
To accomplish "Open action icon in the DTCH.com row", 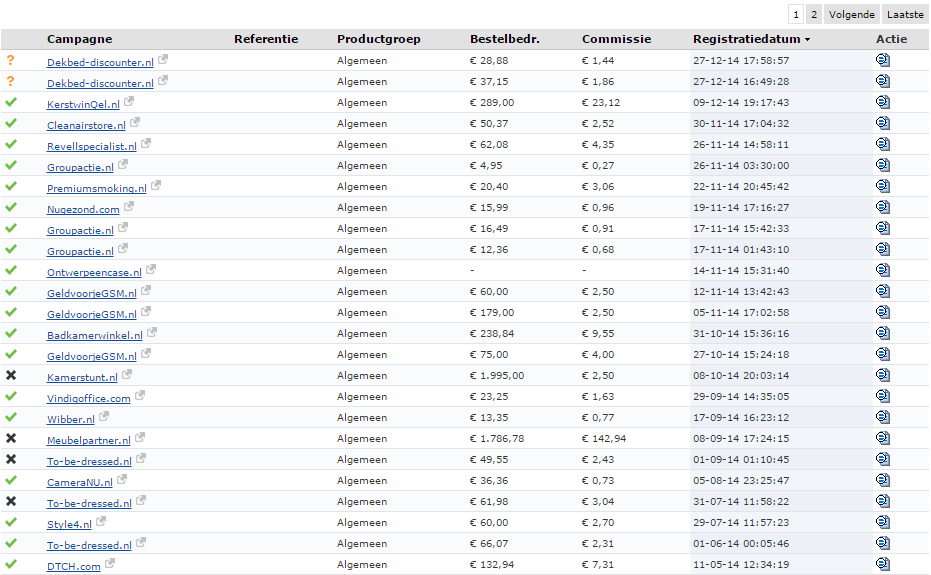I will (x=882, y=564).
